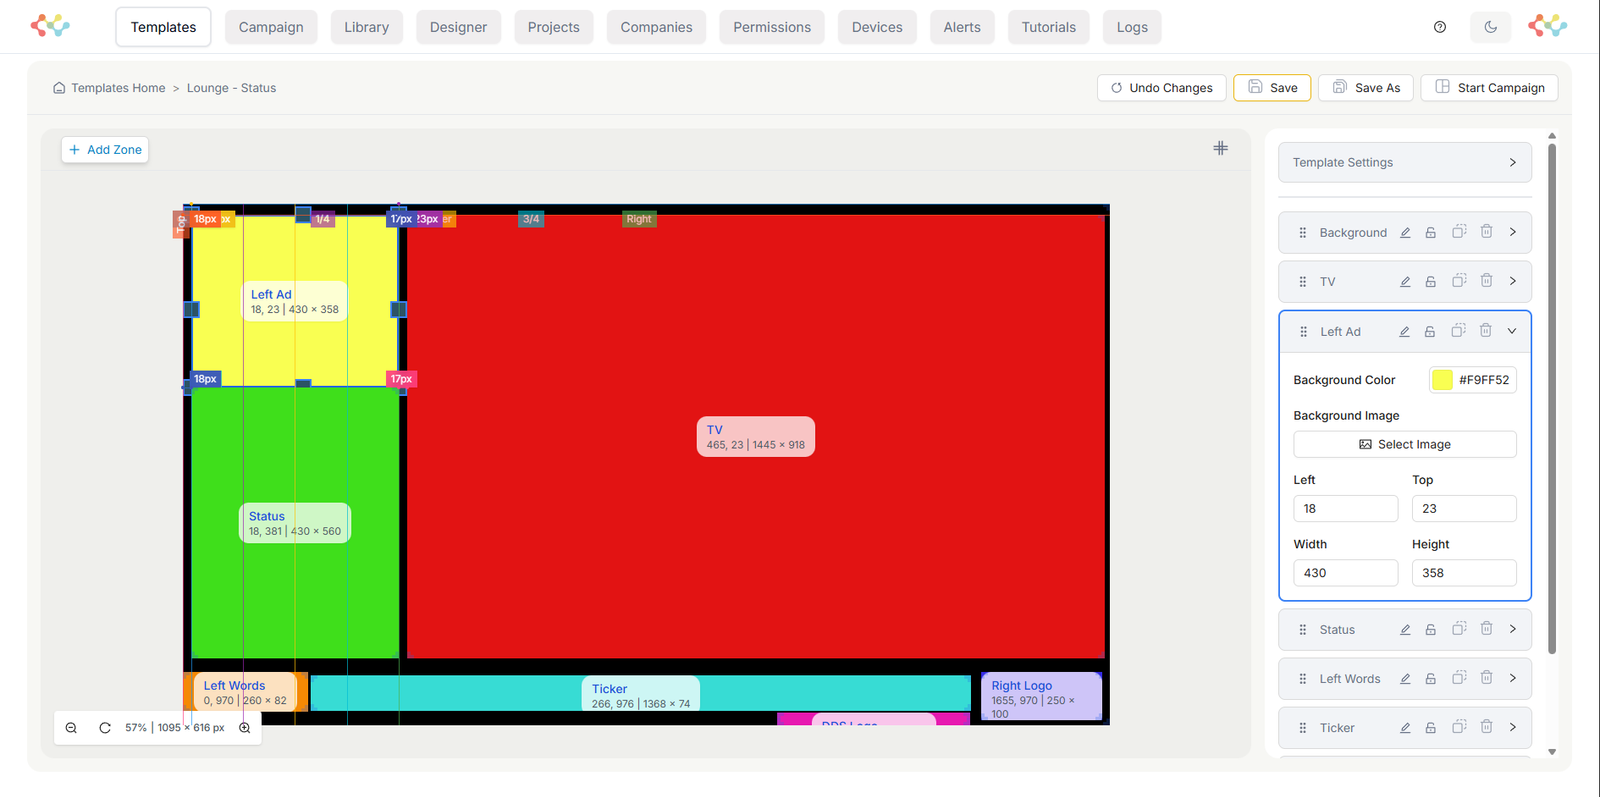Viewport: 1600px width, 797px height.
Task: Click the zoom in magnifier icon
Action: [245, 728]
